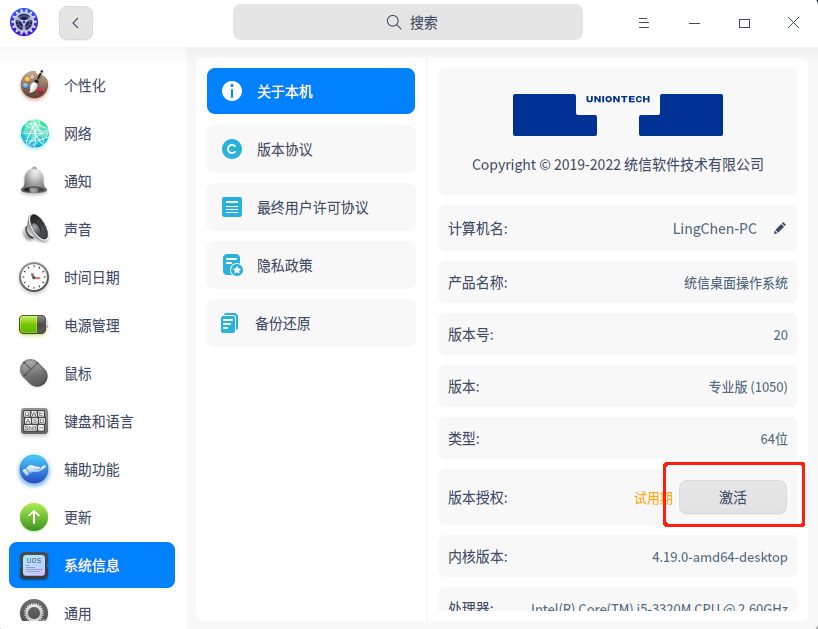Maximize the Control Center window
The width and height of the screenshot is (818, 629).
744,23
